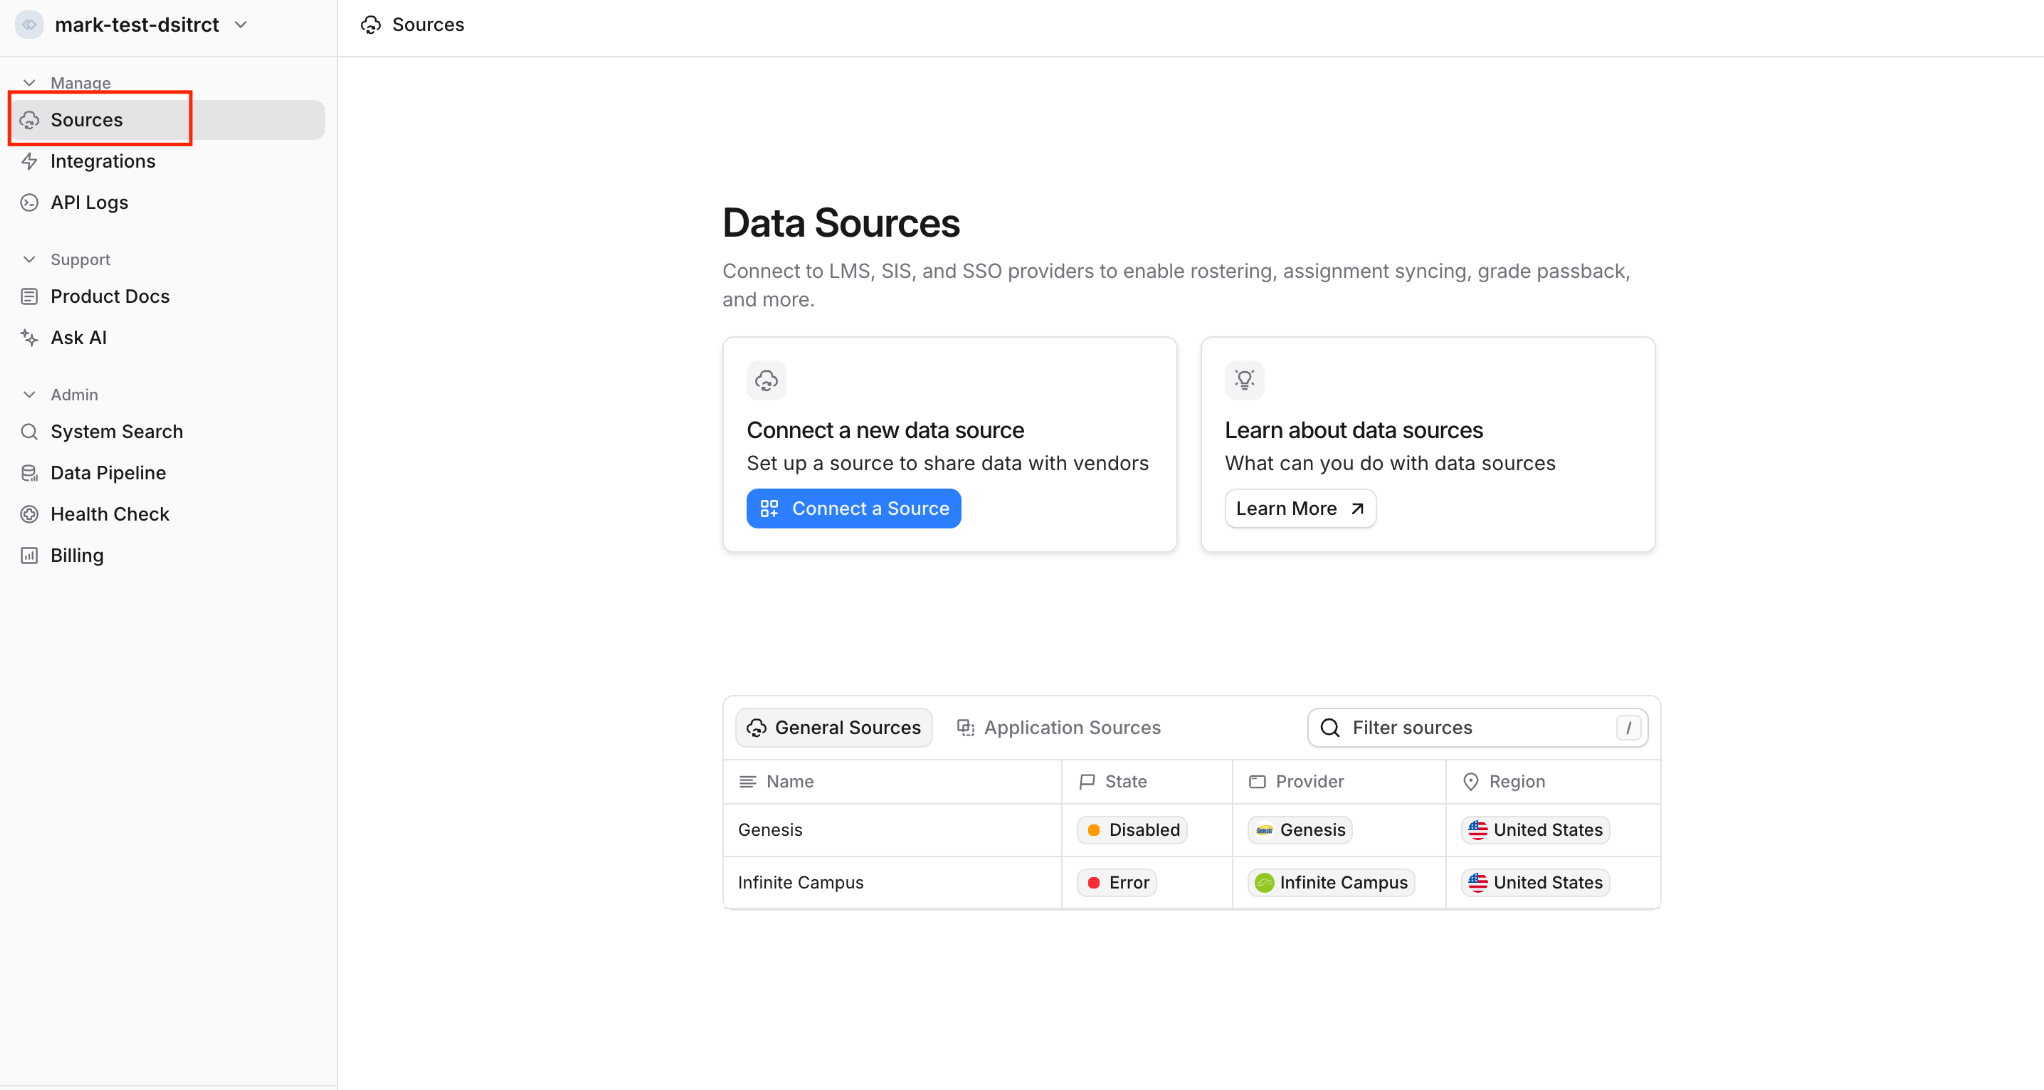Collapse the Support section chevron
Image resolution: width=2044 pixels, height=1090 pixels.
29,259
